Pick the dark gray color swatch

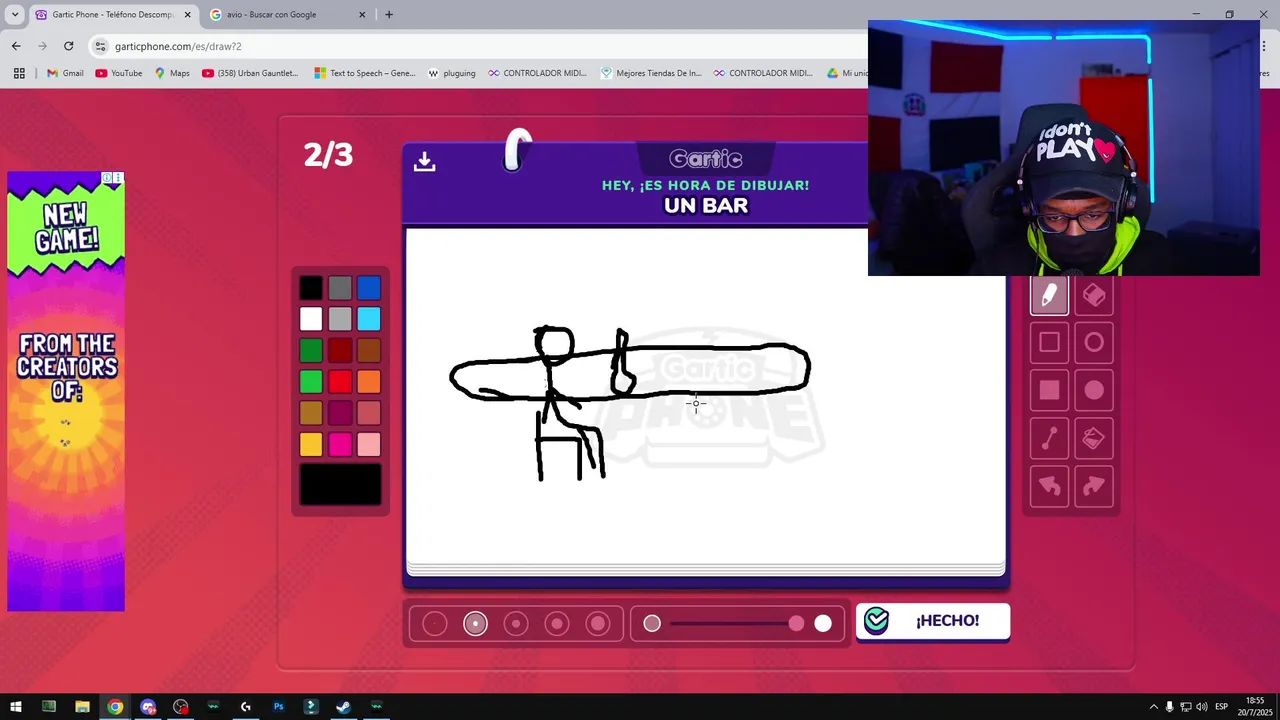coord(340,288)
